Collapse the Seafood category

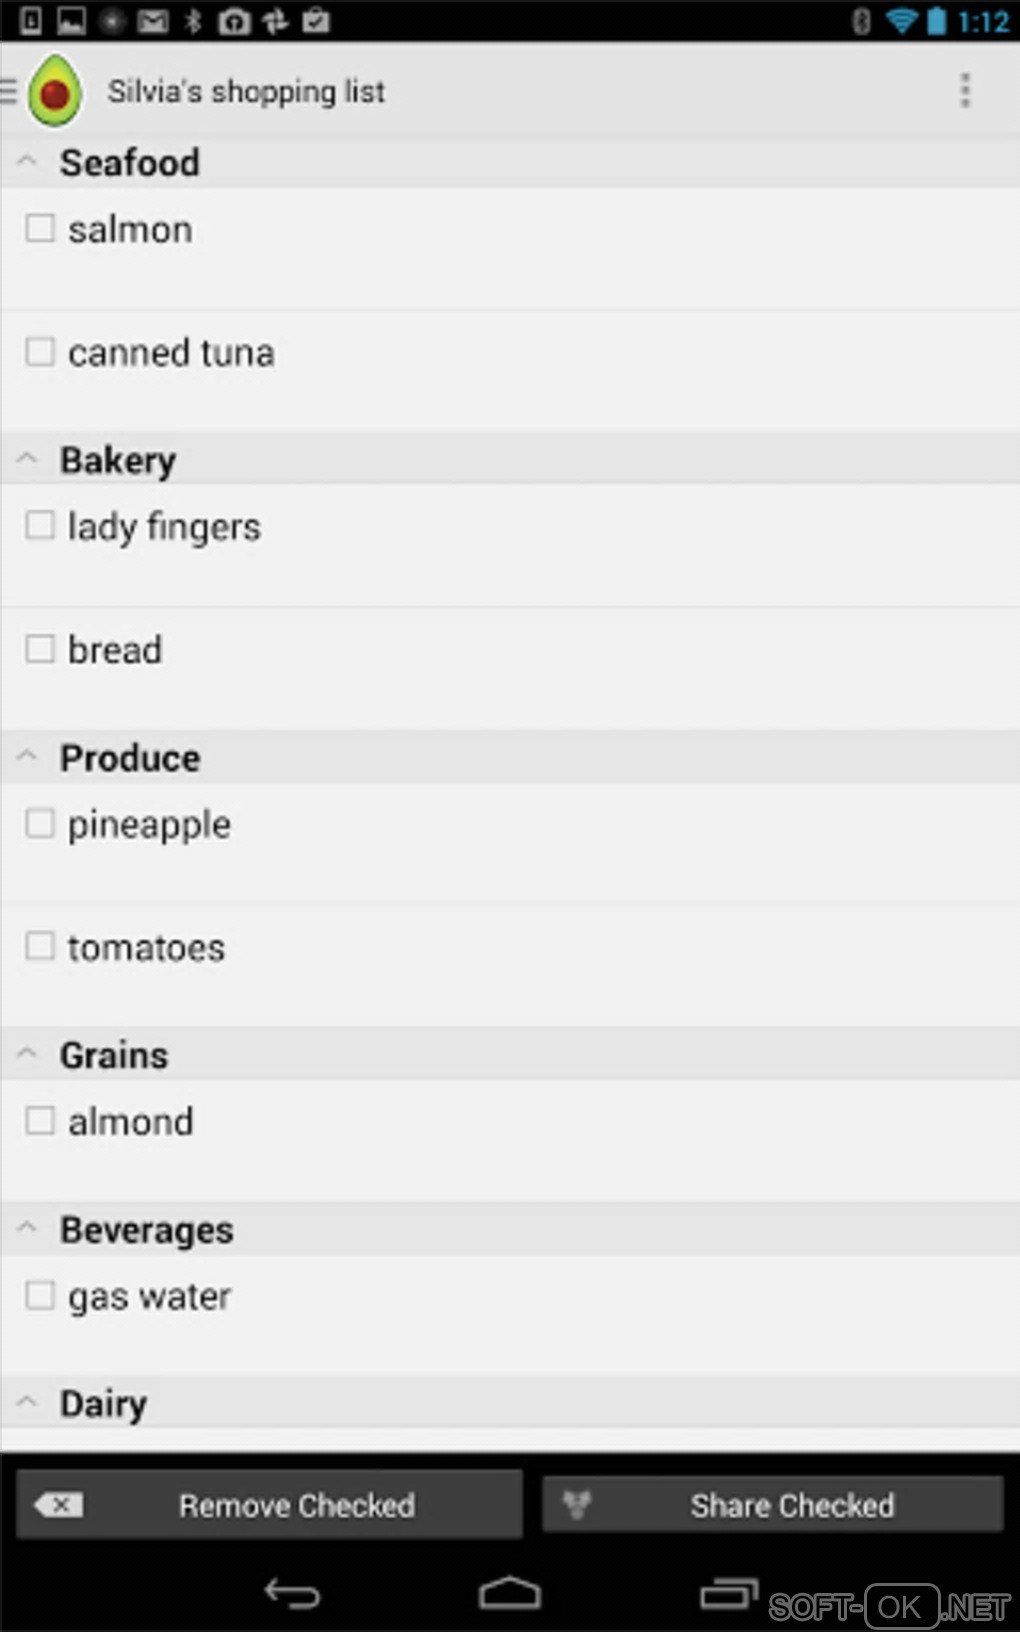(x=27, y=162)
